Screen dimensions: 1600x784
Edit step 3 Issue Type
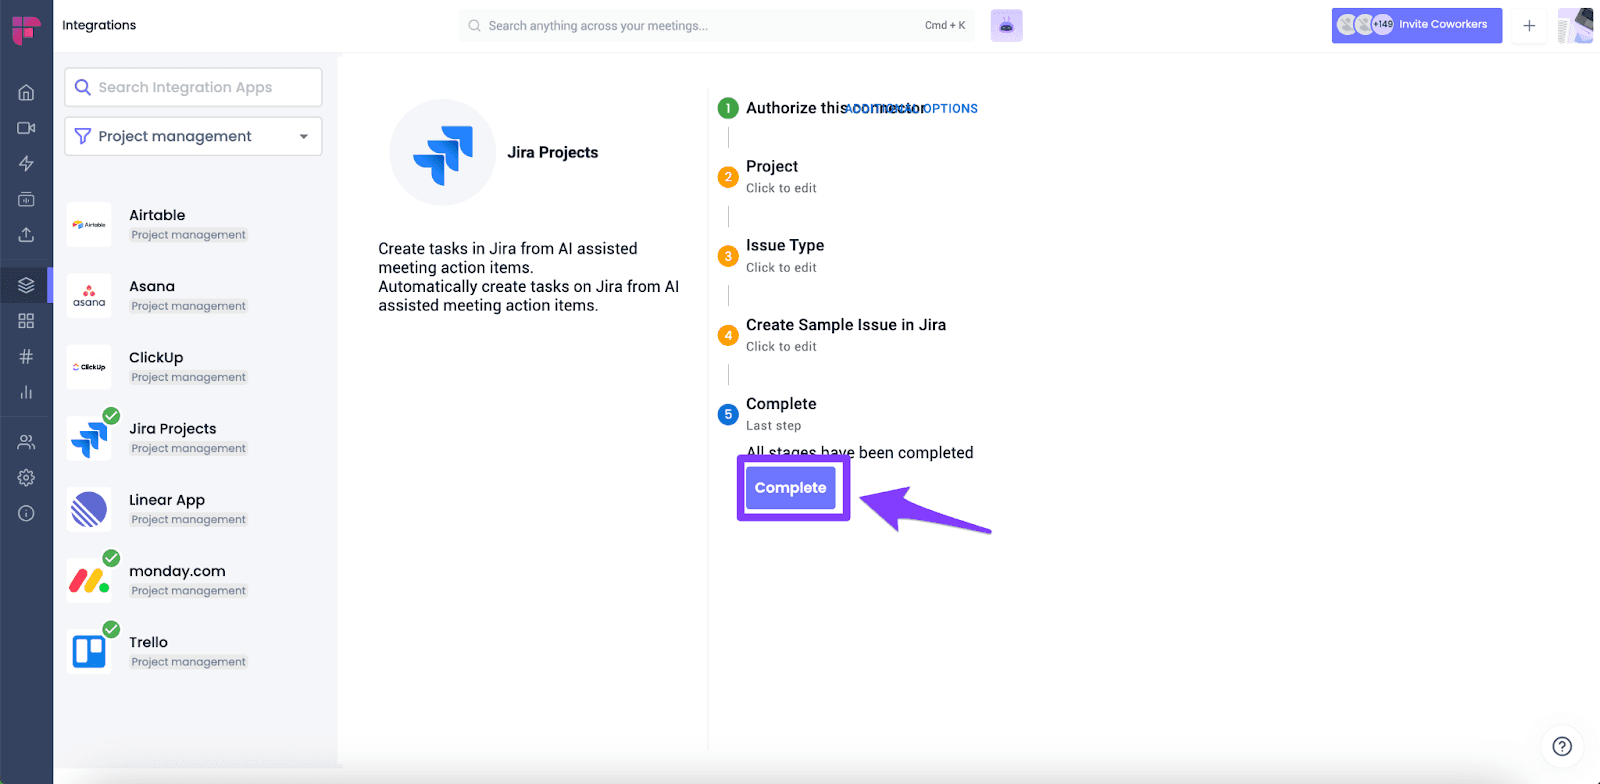785,245
